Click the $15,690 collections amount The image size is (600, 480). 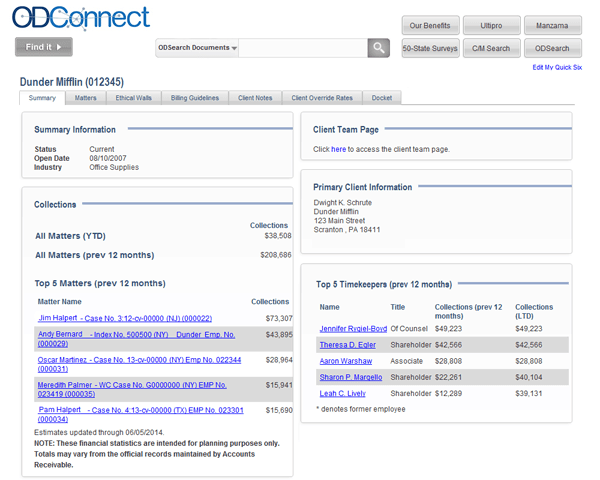click(279, 410)
